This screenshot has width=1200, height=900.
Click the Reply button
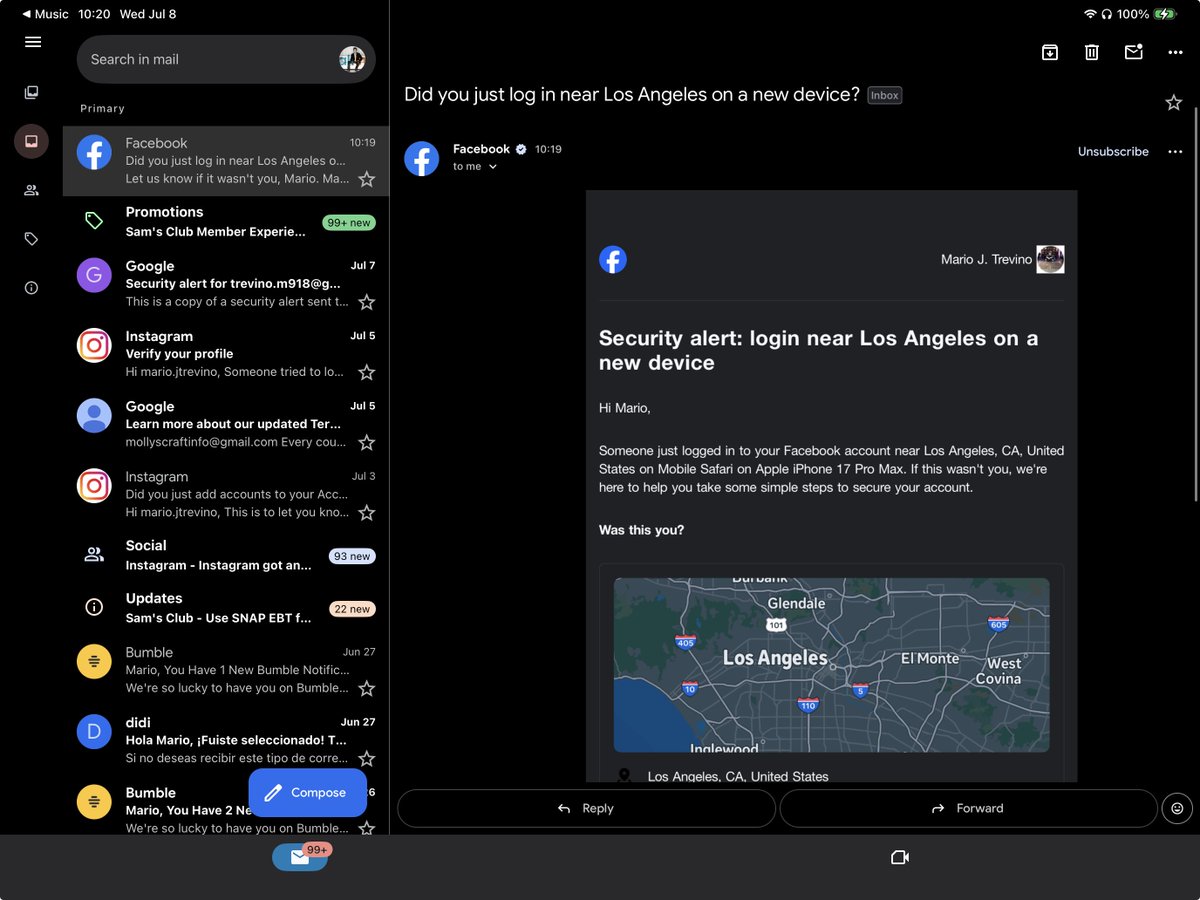pos(586,808)
